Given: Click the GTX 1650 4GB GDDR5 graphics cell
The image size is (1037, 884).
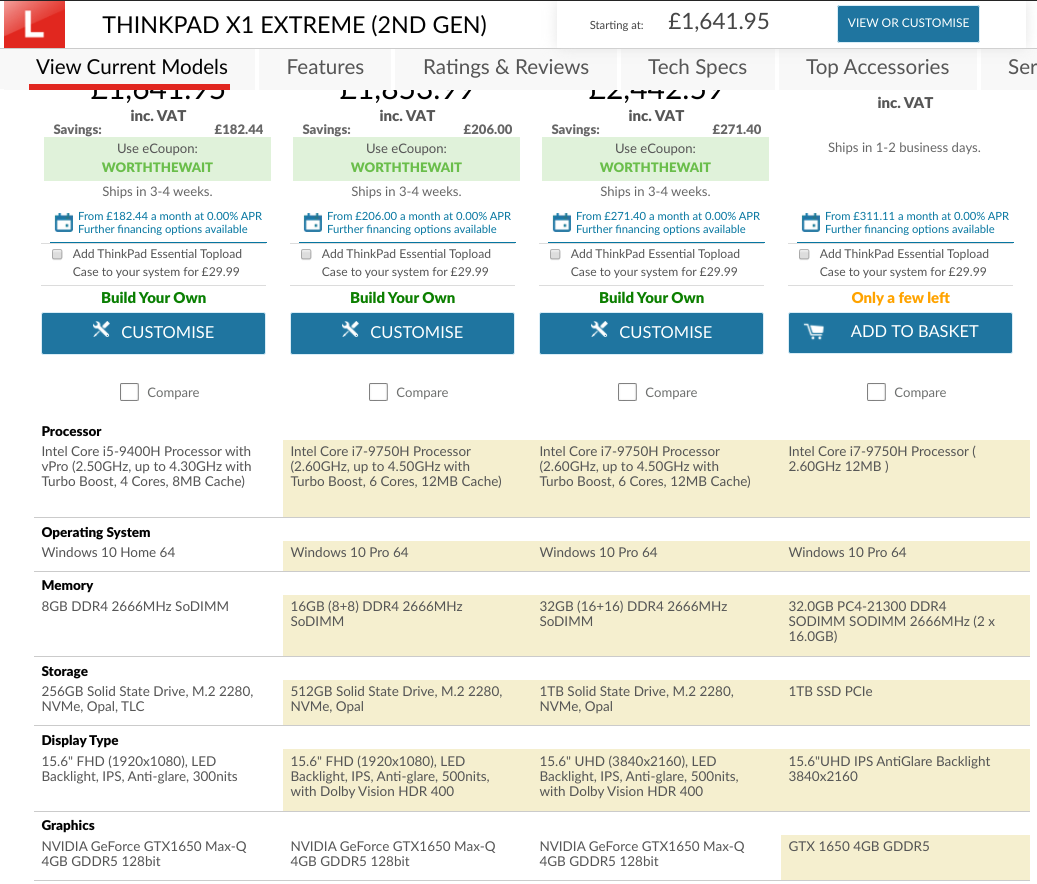Looking at the screenshot, I should (x=858, y=846).
